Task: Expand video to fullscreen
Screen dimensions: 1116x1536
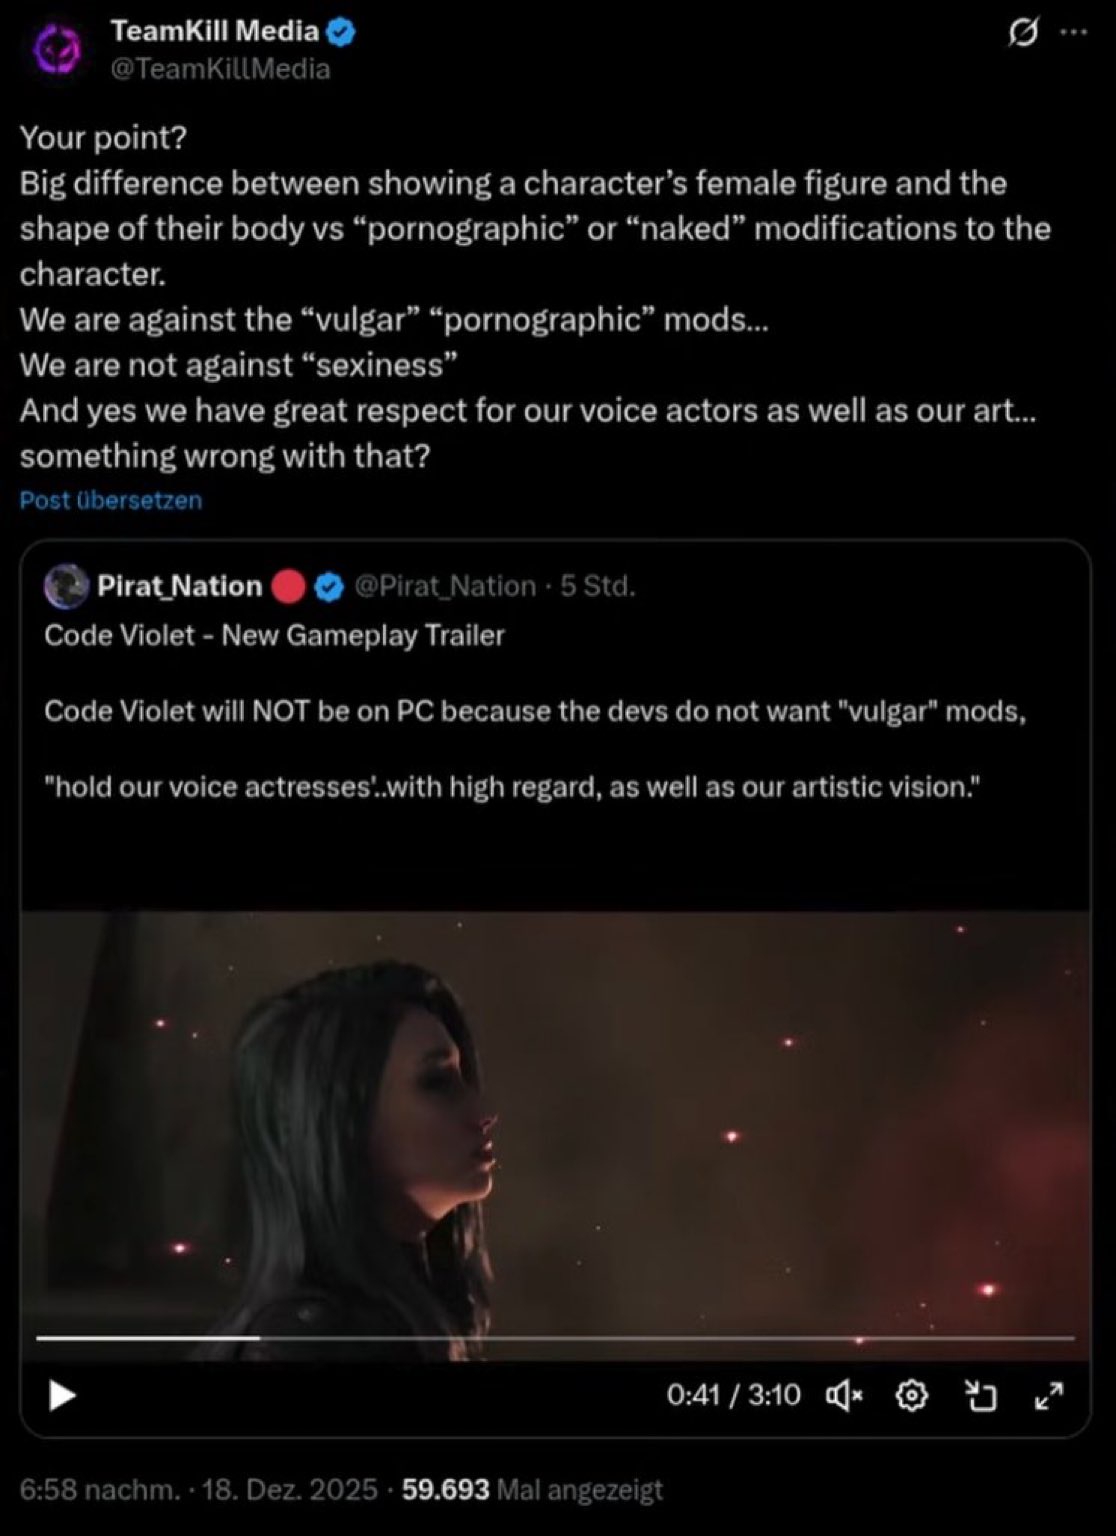Action: click(x=1049, y=1395)
